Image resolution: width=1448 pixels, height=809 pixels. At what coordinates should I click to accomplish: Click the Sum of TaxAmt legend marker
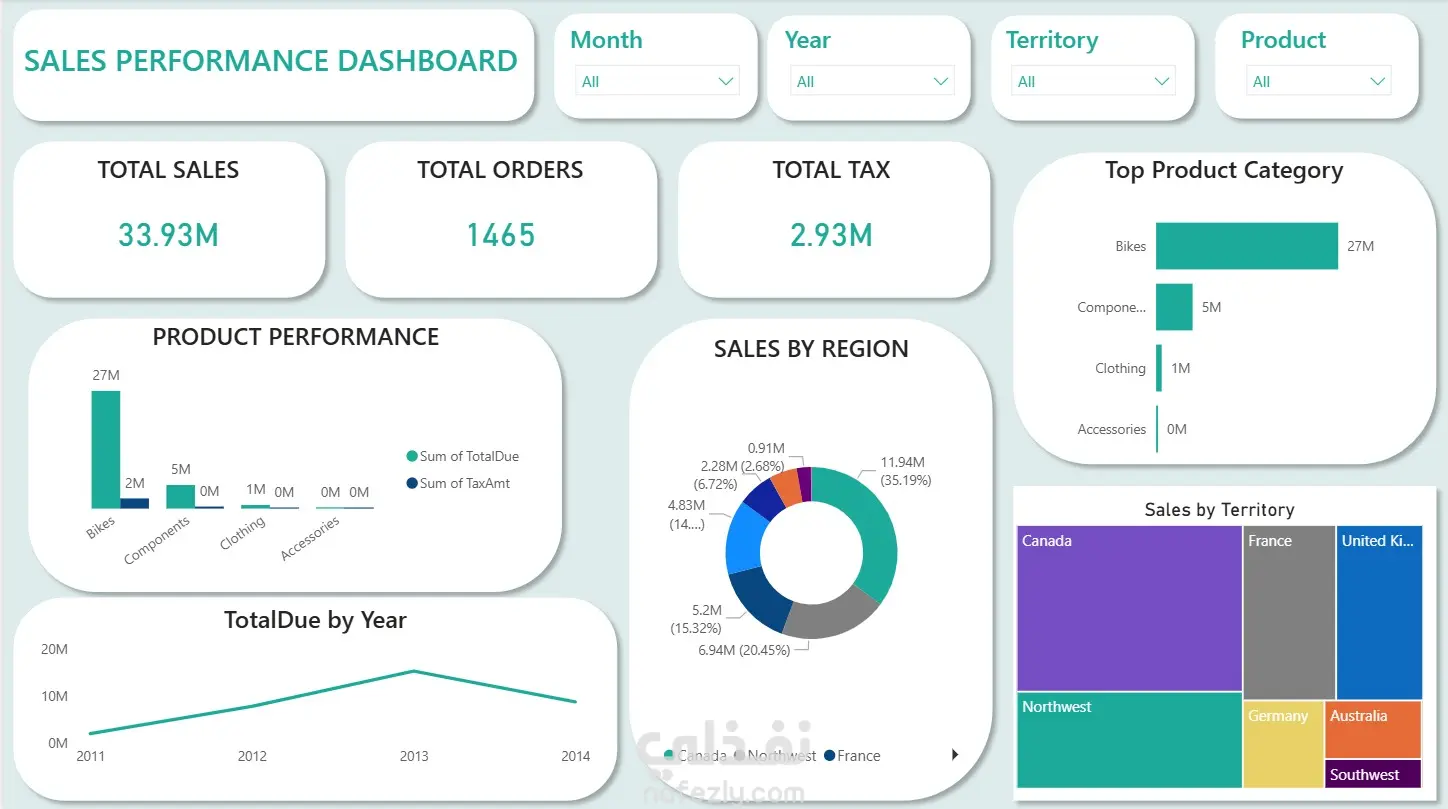coord(411,483)
